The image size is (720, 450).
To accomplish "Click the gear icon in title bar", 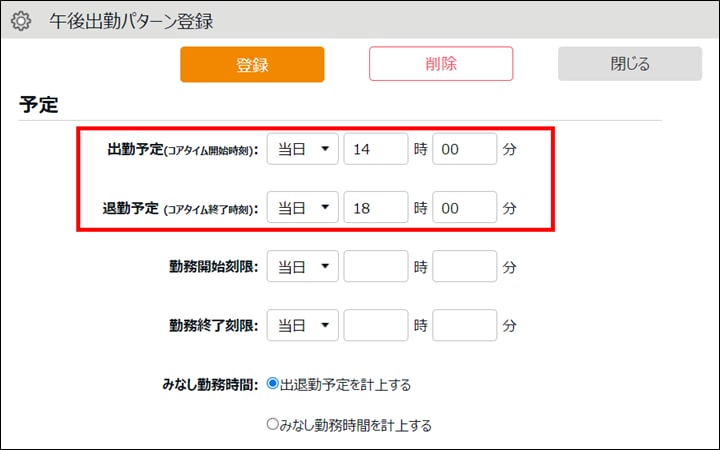I will click(x=20, y=21).
